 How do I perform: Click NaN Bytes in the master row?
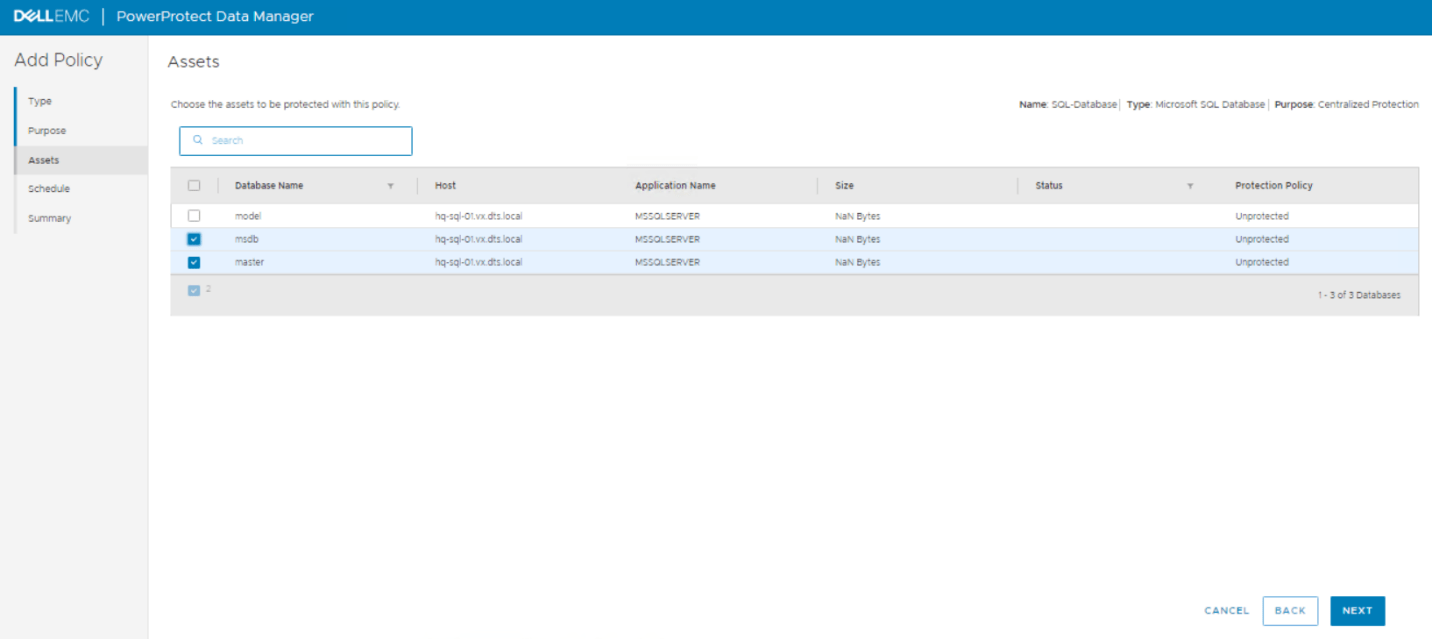[857, 262]
